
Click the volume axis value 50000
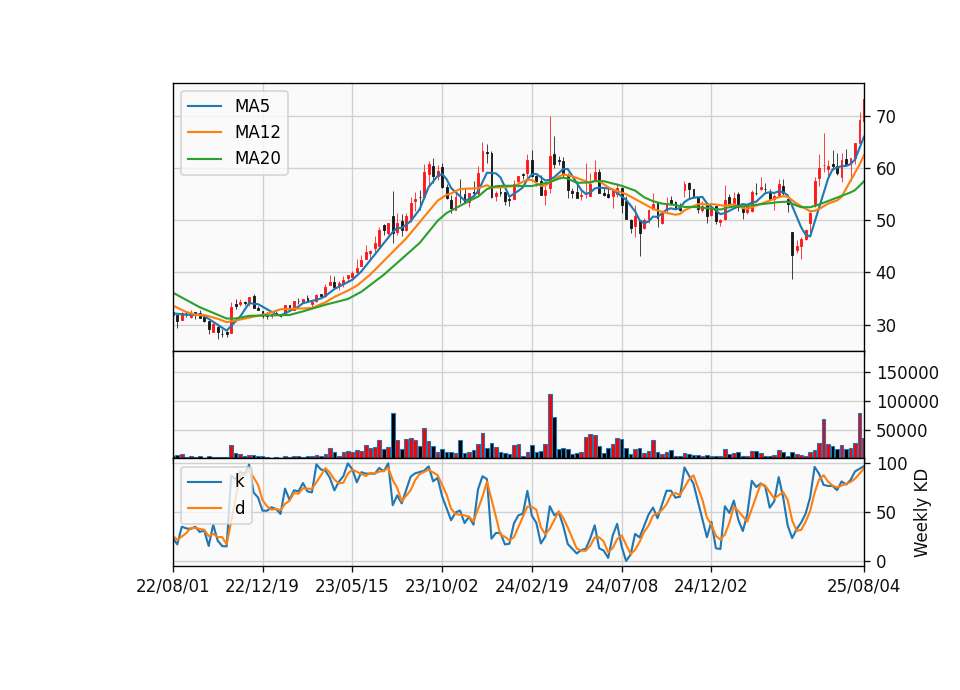(x=902, y=431)
